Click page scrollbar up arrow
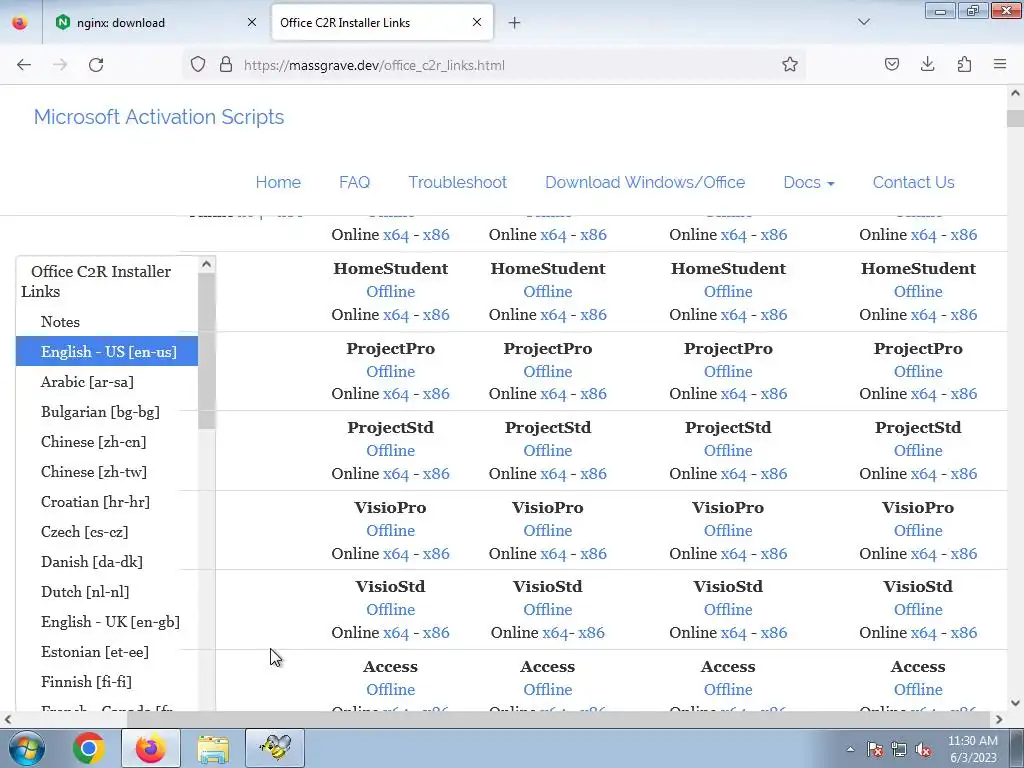Viewport: 1024px width, 768px height. click(1015, 93)
